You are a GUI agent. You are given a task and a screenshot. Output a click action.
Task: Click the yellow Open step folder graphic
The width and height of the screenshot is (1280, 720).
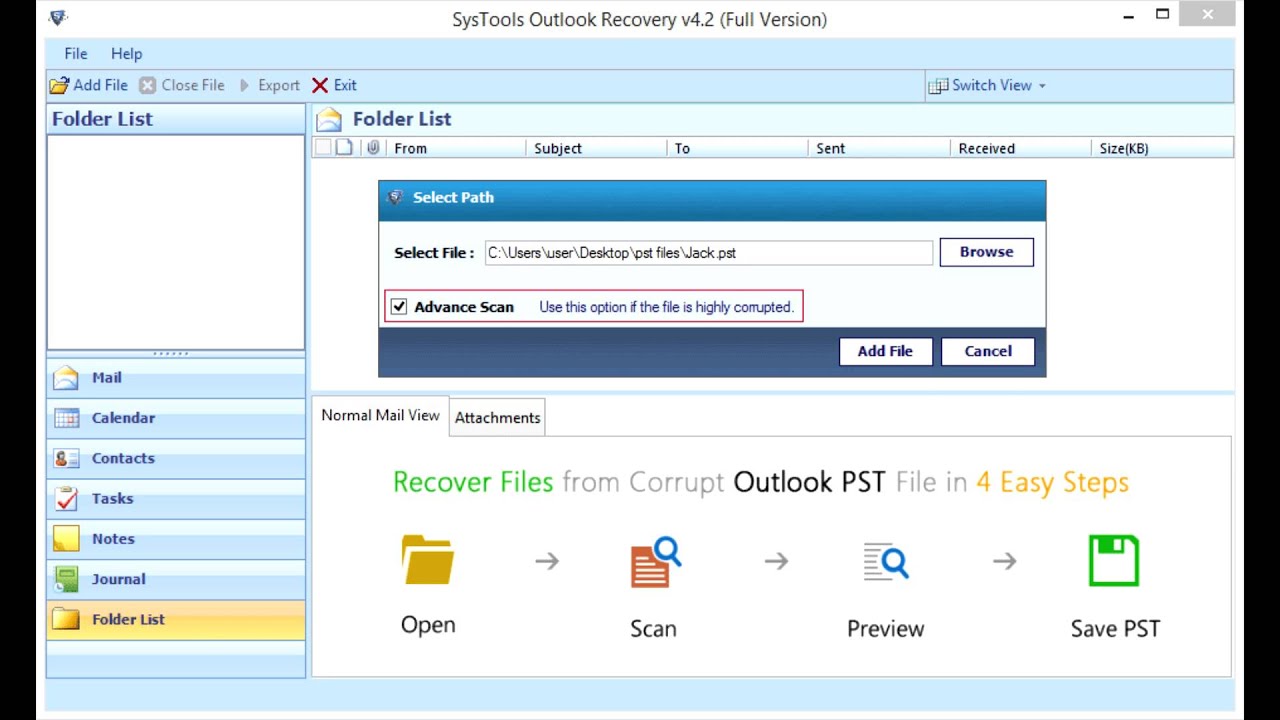point(428,560)
